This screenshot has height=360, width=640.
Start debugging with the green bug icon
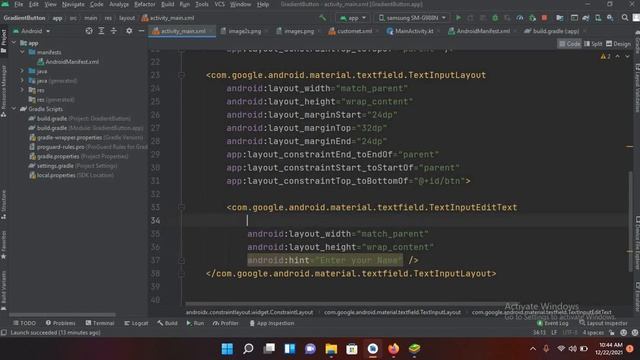[x=495, y=18]
